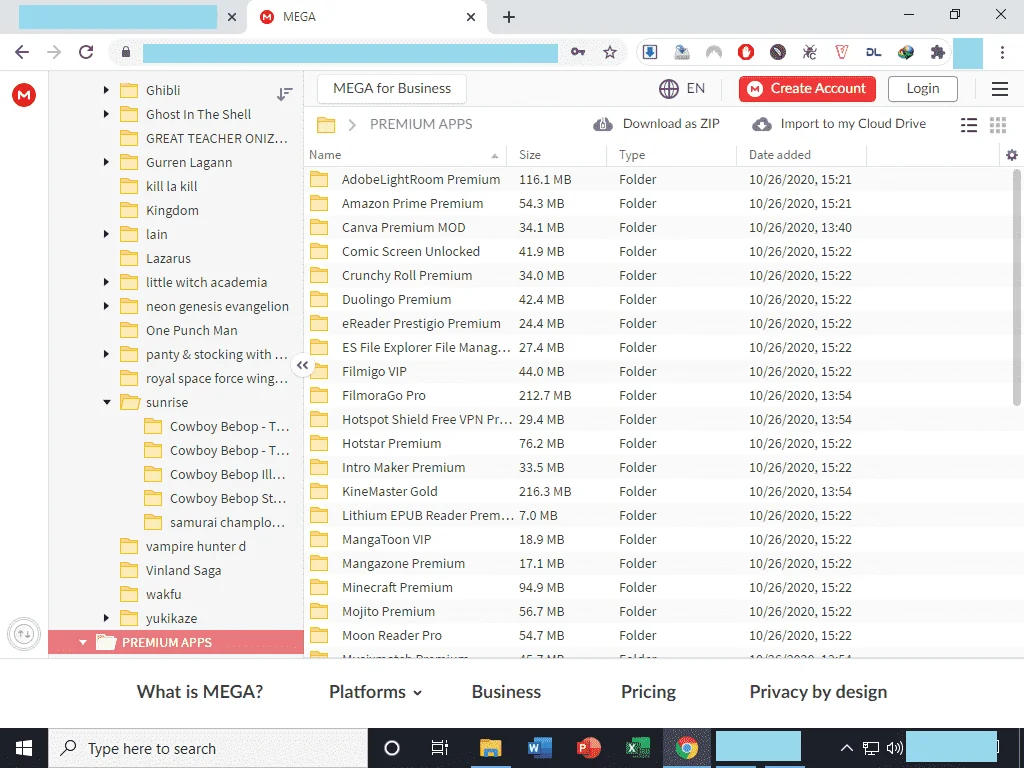The height and width of the screenshot is (768, 1024).
Task: Open the What is MEGA? link
Action: [200, 692]
